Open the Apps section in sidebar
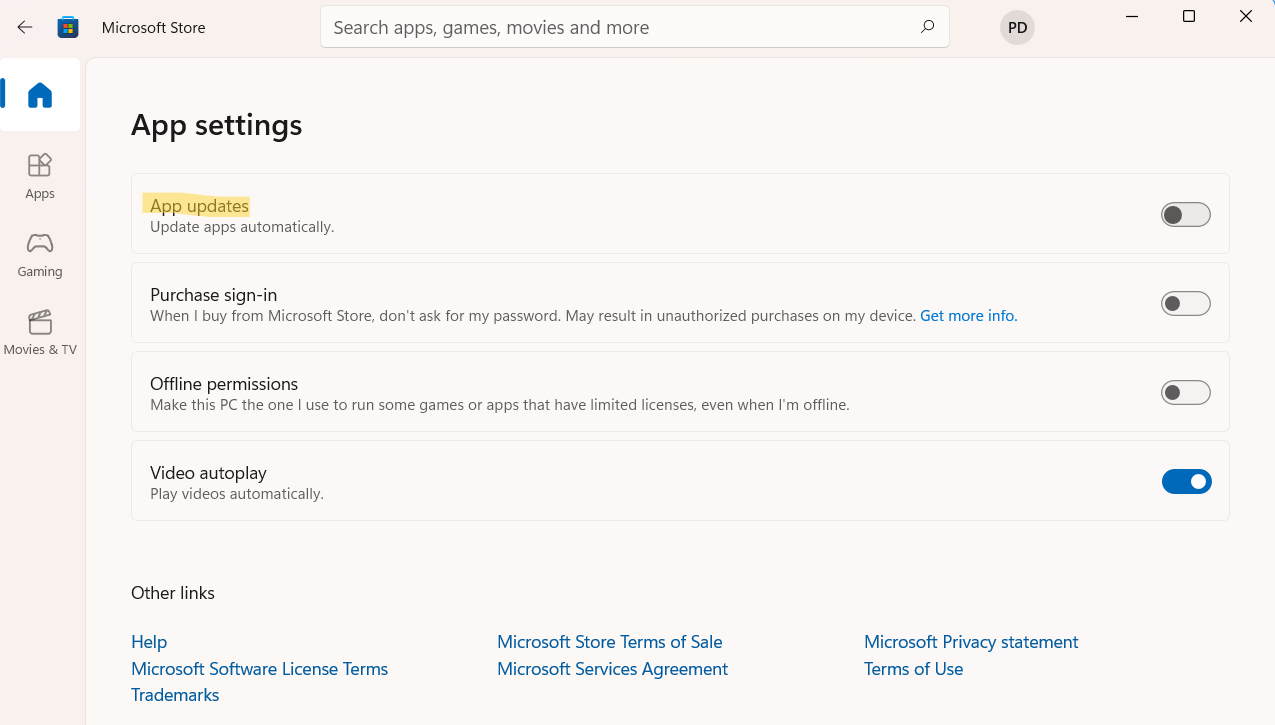The width and height of the screenshot is (1275, 725). click(40, 176)
